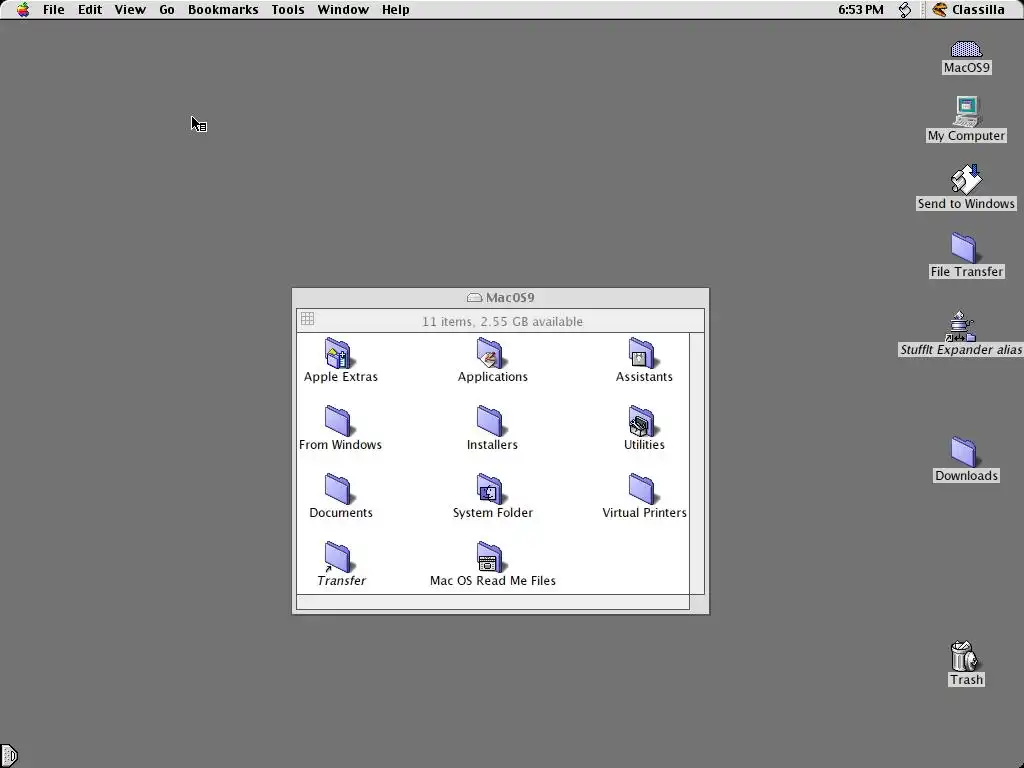Select the Downloads desktop folder
Image resolution: width=1024 pixels, height=768 pixels.
(x=964, y=452)
